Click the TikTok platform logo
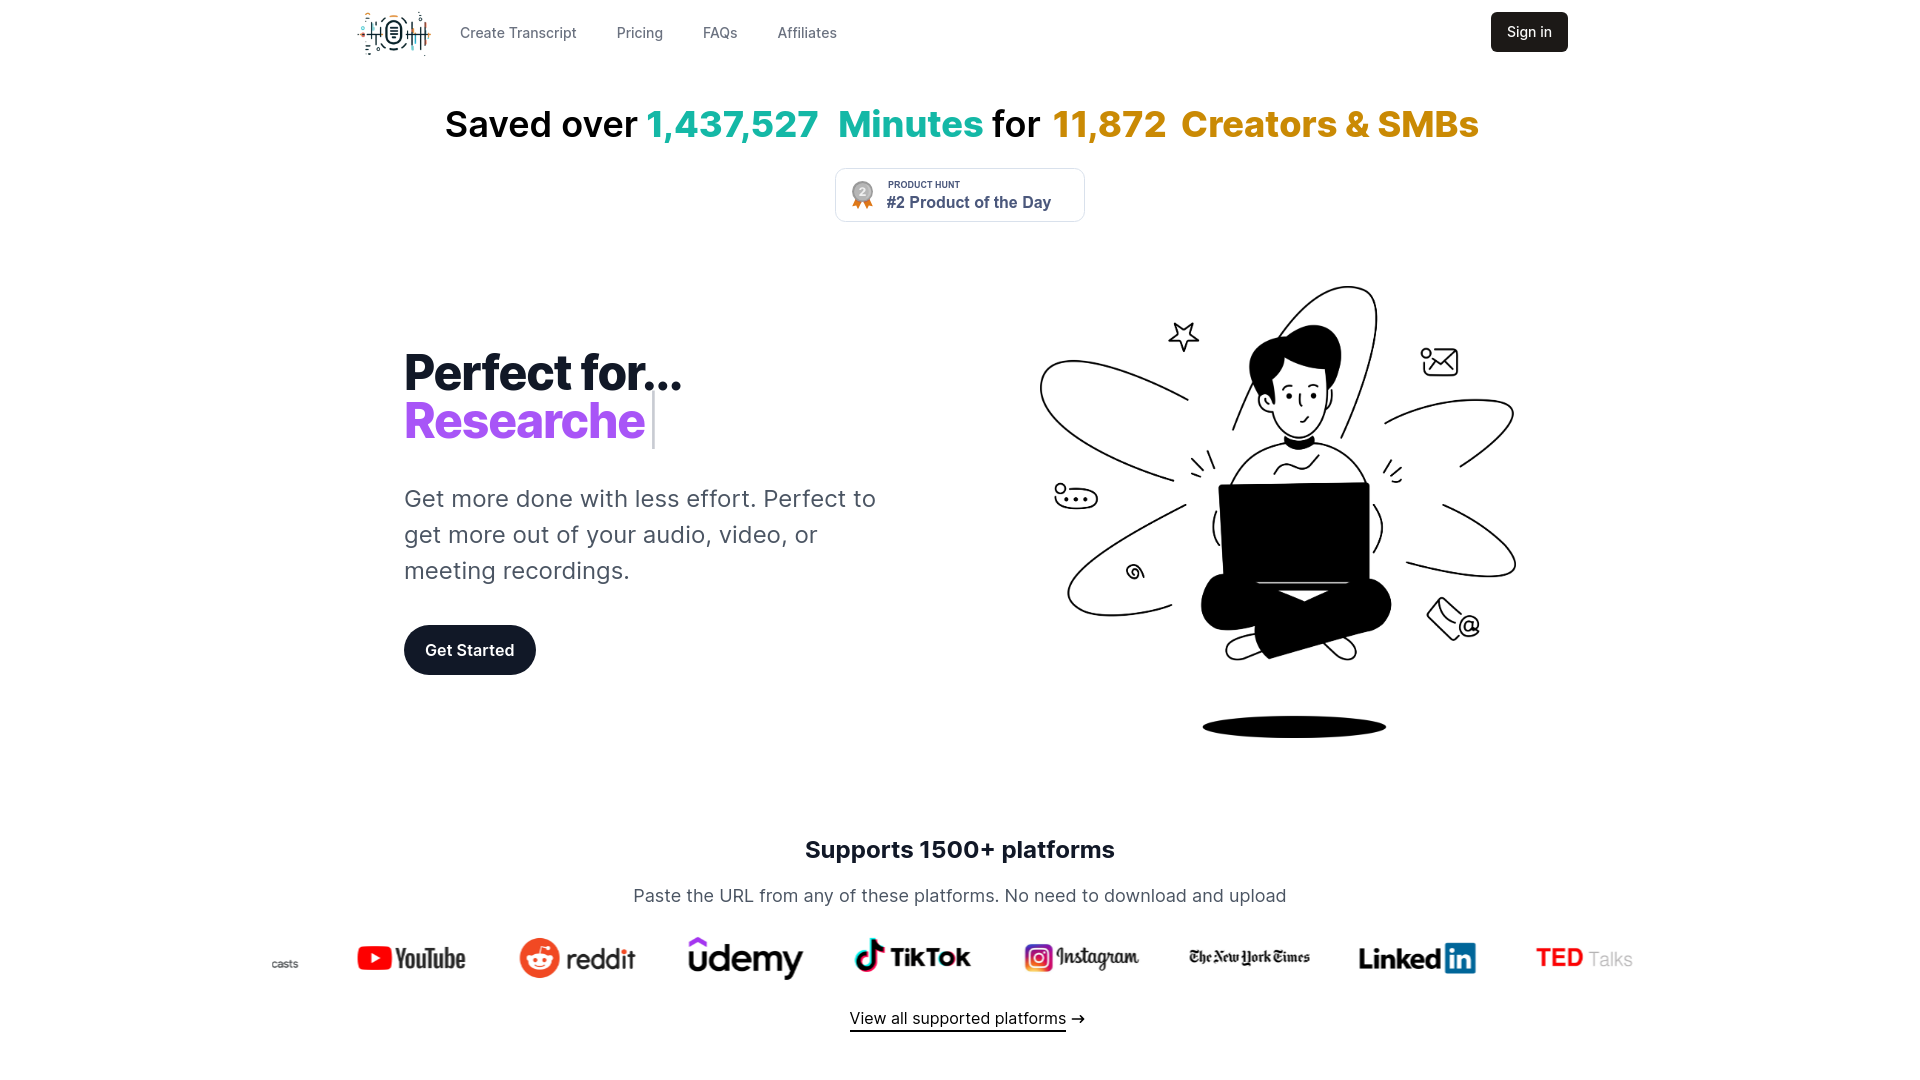Image resolution: width=1920 pixels, height=1080 pixels. pyautogui.click(x=912, y=957)
